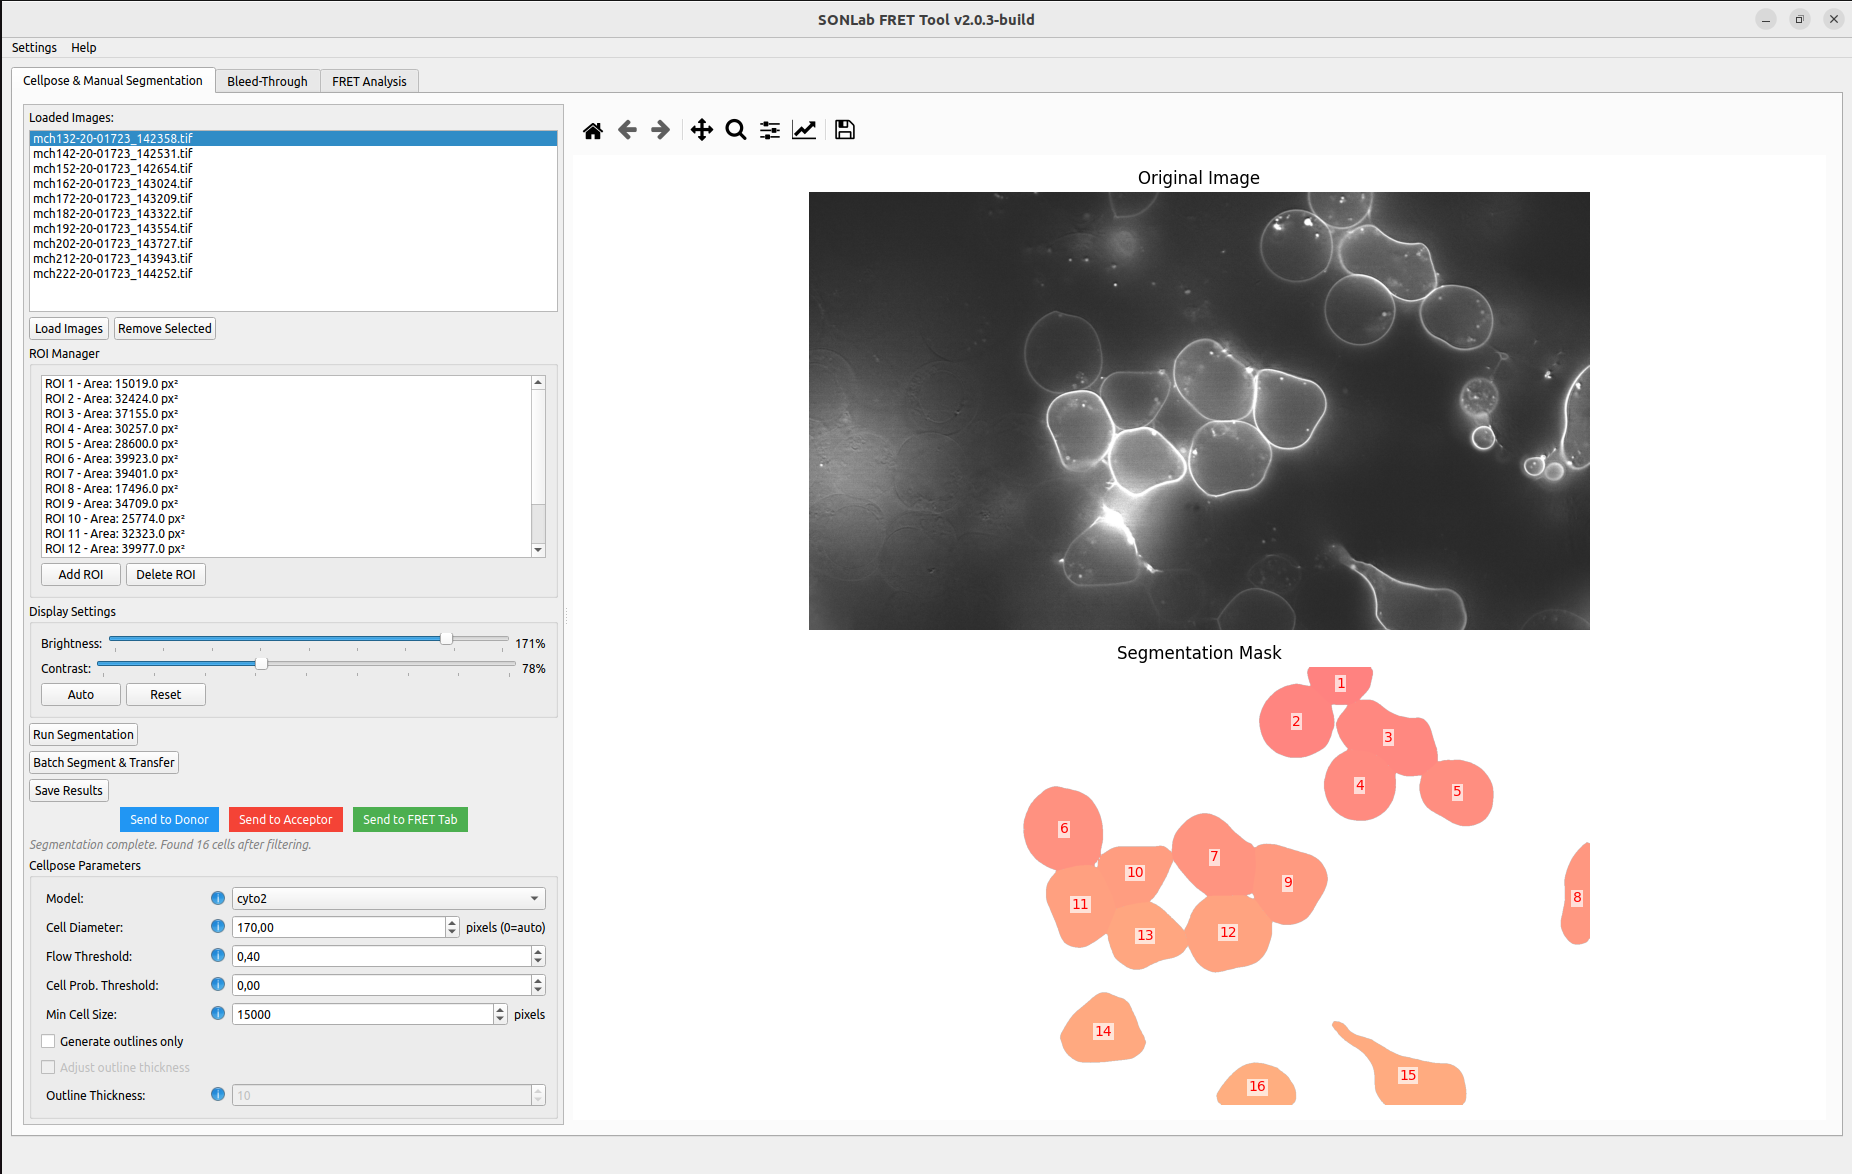
Task: Switch to the Bleed-Through tab
Action: coord(267,81)
